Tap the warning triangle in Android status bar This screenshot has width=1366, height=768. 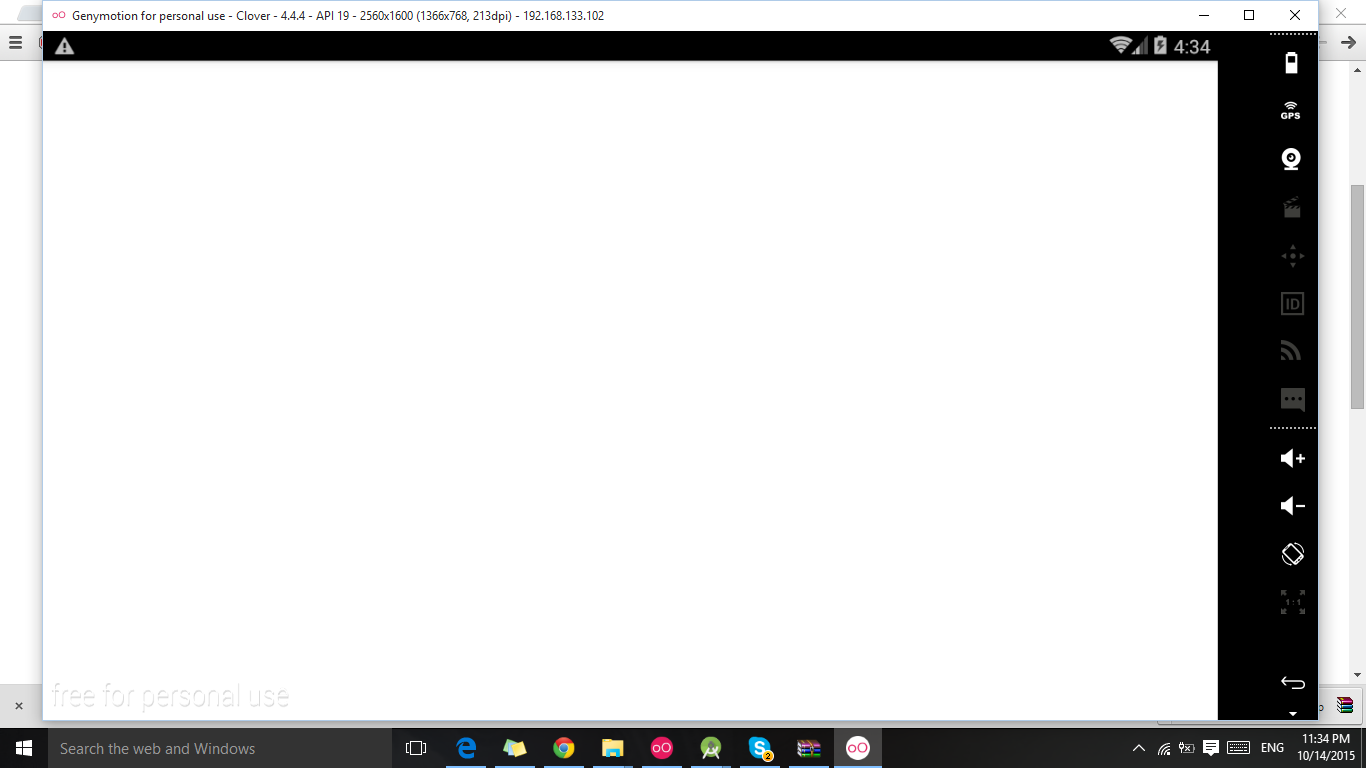click(64, 46)
